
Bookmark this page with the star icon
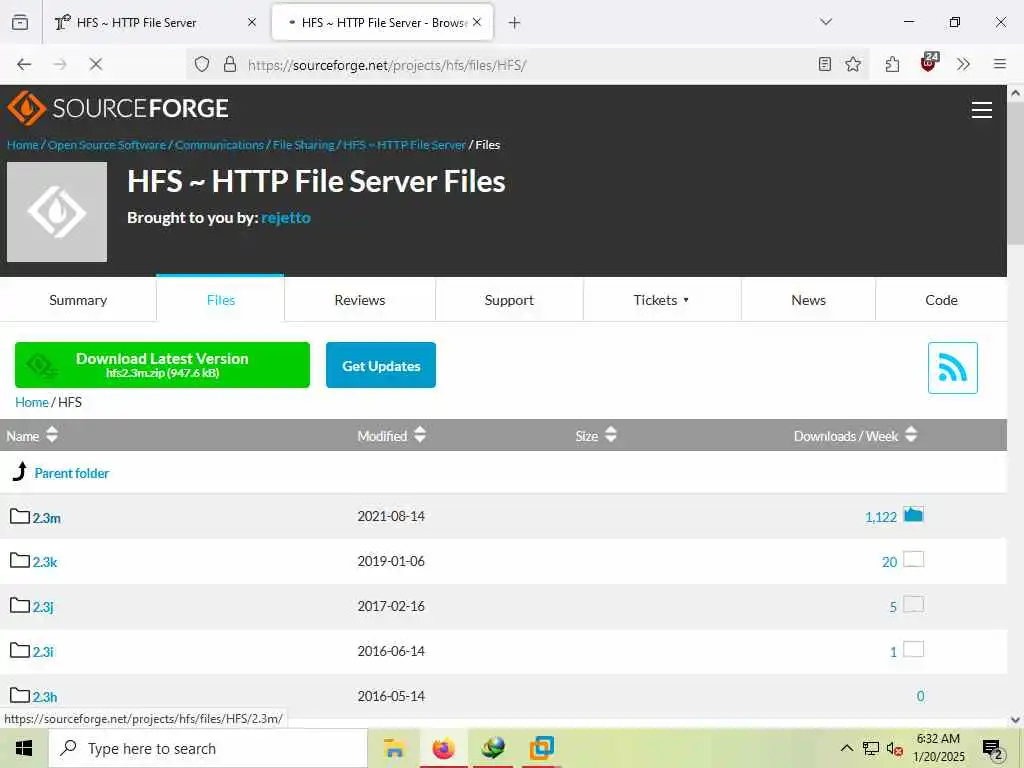[853, 64]
